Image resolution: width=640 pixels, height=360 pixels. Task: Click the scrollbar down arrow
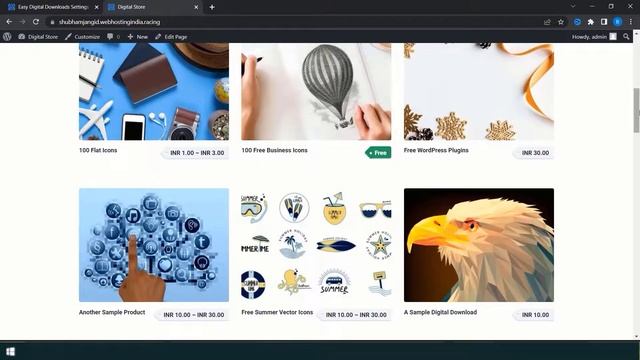point(636,337)
